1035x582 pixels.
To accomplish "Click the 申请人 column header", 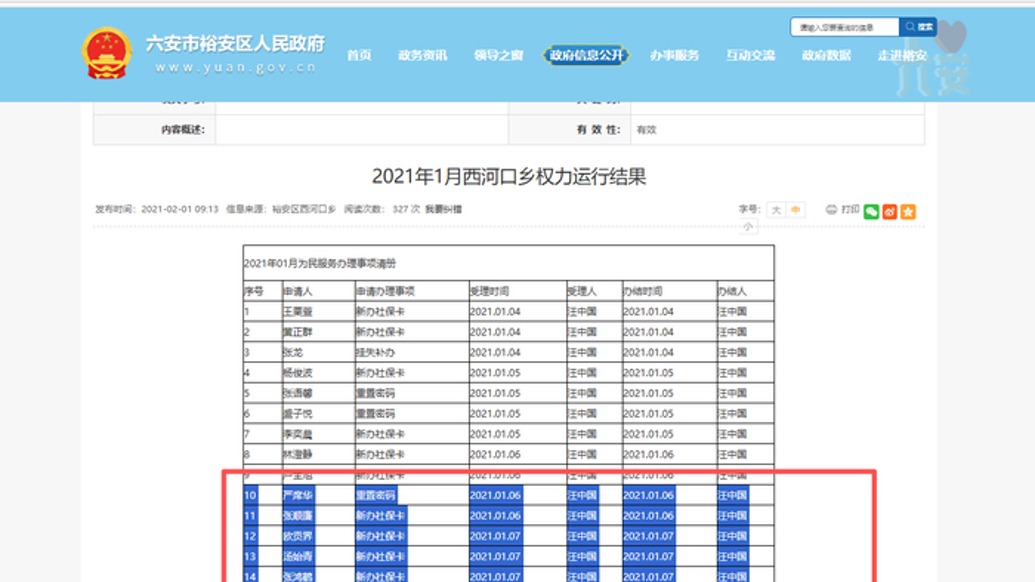I will pyautogui.click(x=298, y=291).
